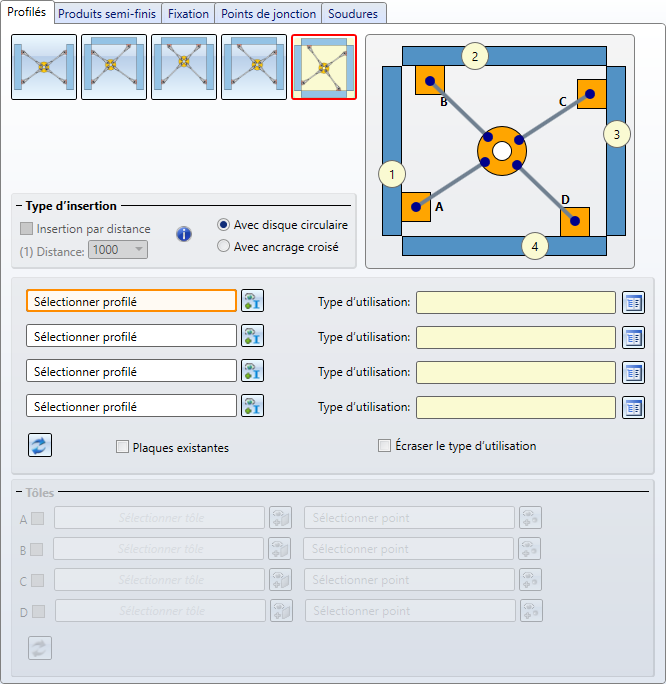Click row C Sélectionner point field
The width and height of the screenshot is (666, 684).
coord(409,579)
